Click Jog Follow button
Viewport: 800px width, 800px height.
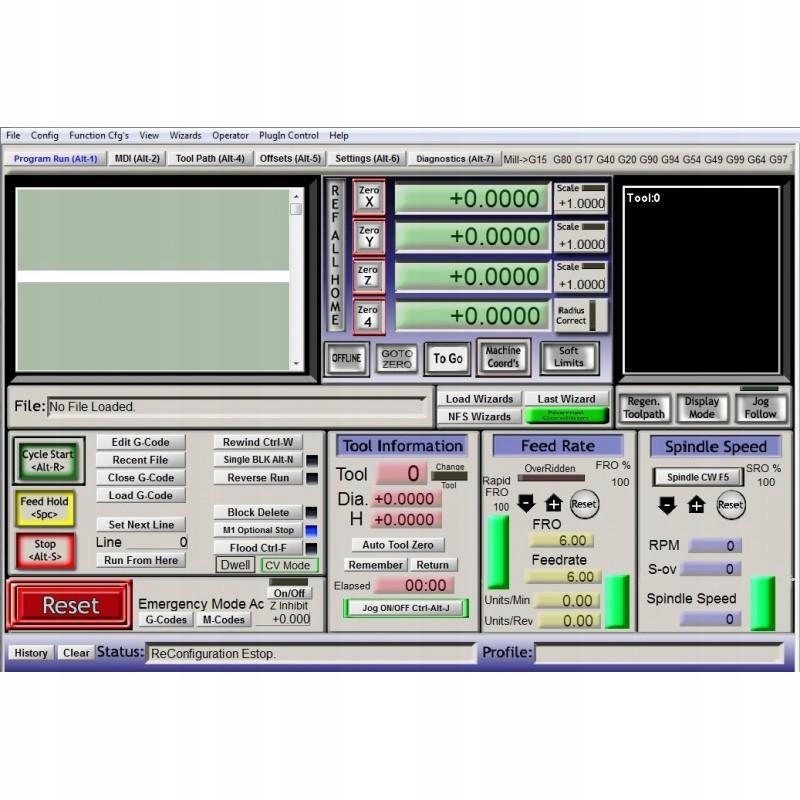(x=760, y=408)
